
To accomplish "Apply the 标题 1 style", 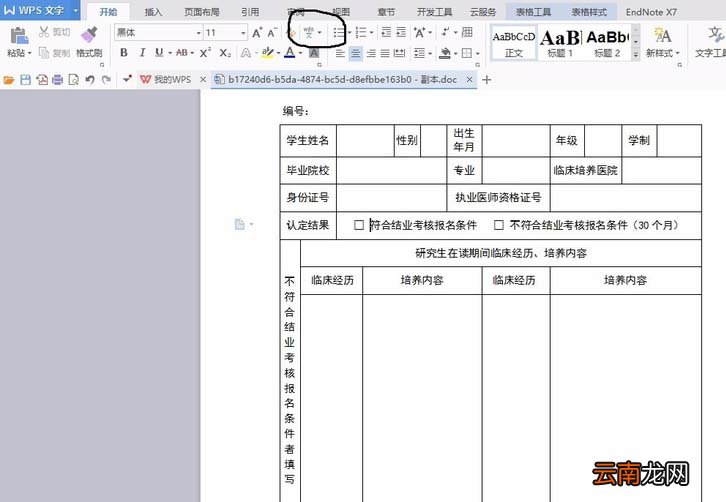I will 560,43.
